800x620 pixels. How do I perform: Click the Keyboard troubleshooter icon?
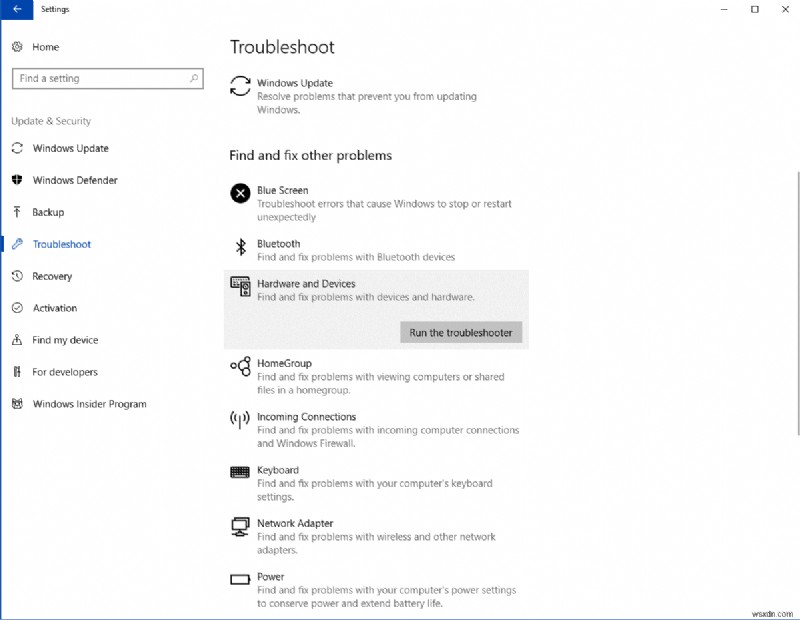tap(240, 472)
